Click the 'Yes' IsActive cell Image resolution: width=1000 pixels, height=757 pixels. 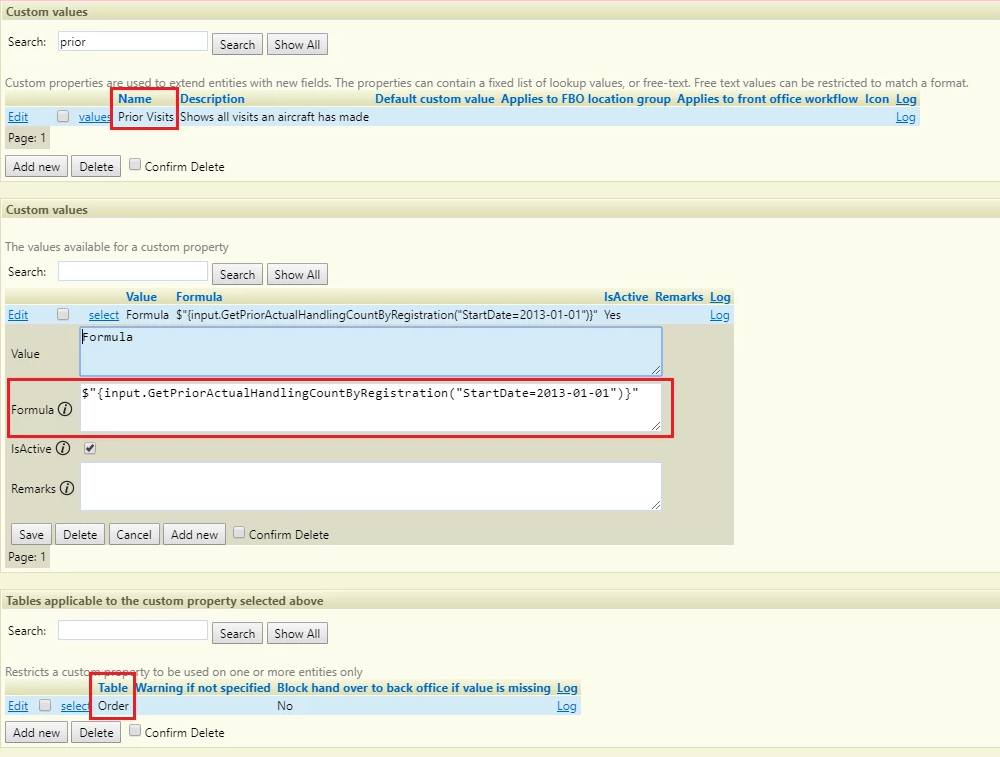pos(612,314)
